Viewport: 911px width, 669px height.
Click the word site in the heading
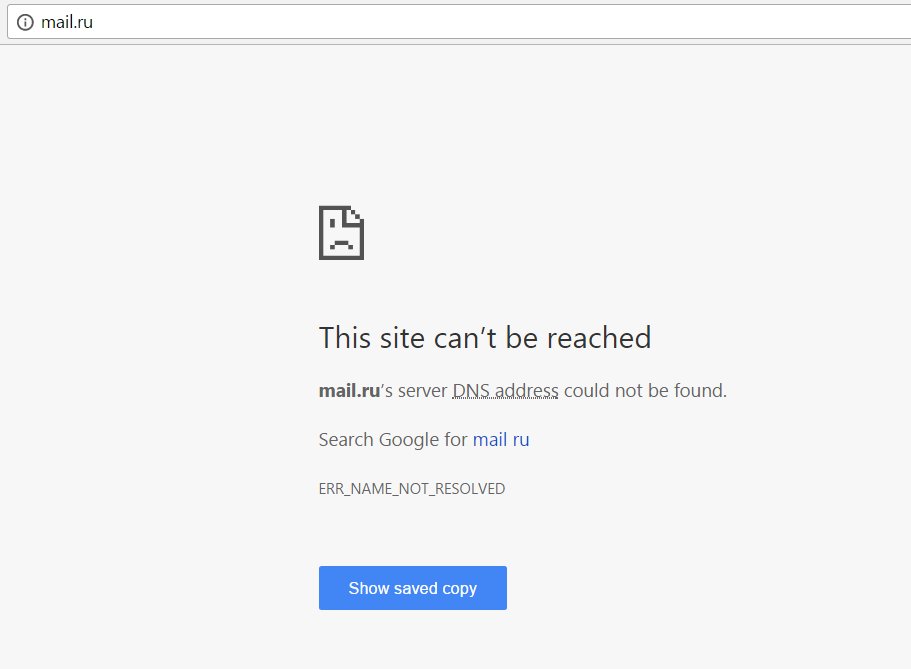(402, 338)
